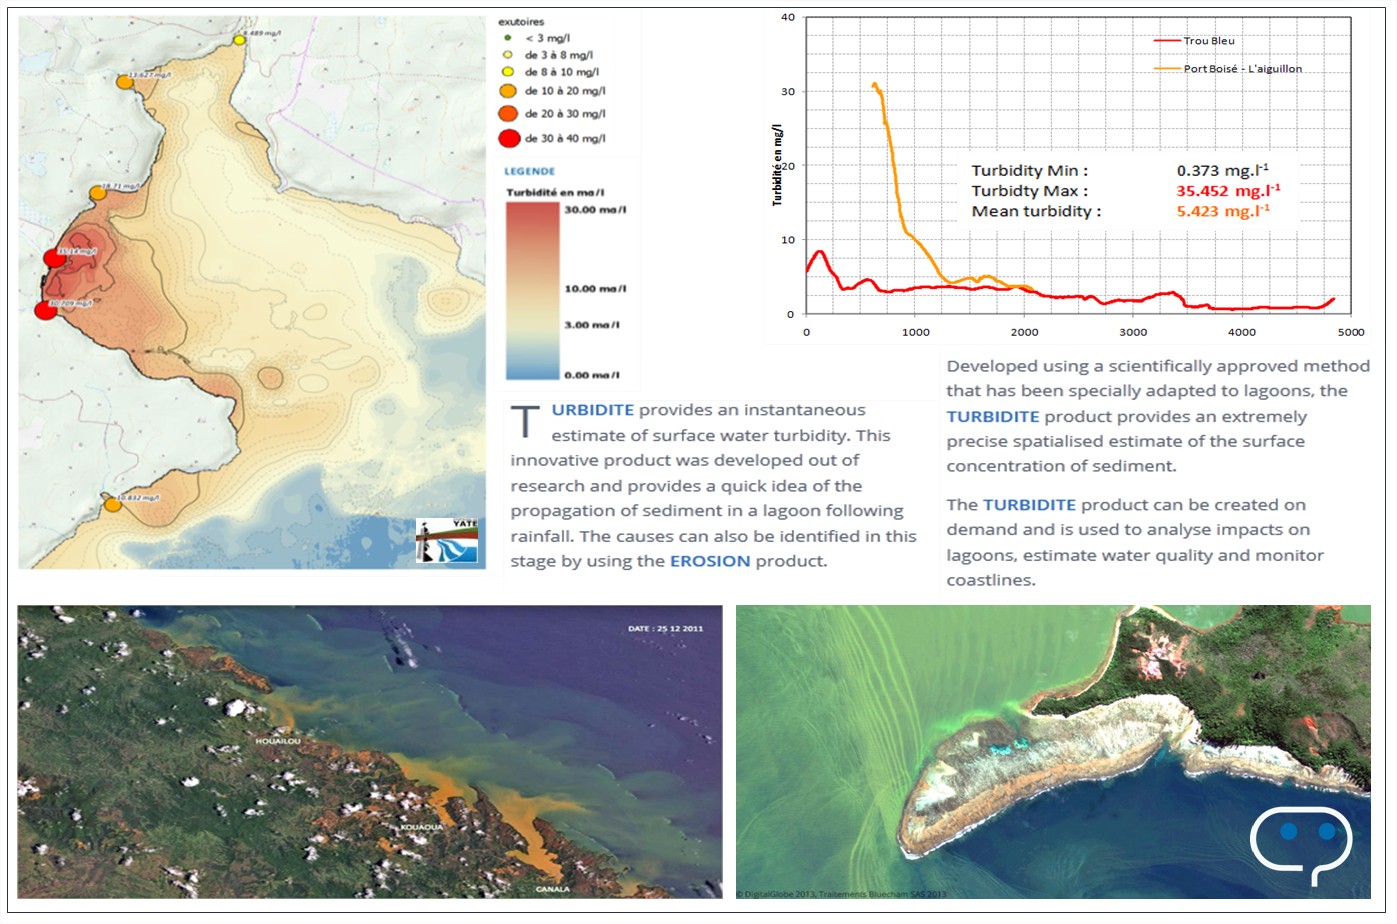The height and width of the screenshot is (924, 1397).
Task: Click the circle for 'de 20 à 30 mg/l'
Action: (508, 113)
